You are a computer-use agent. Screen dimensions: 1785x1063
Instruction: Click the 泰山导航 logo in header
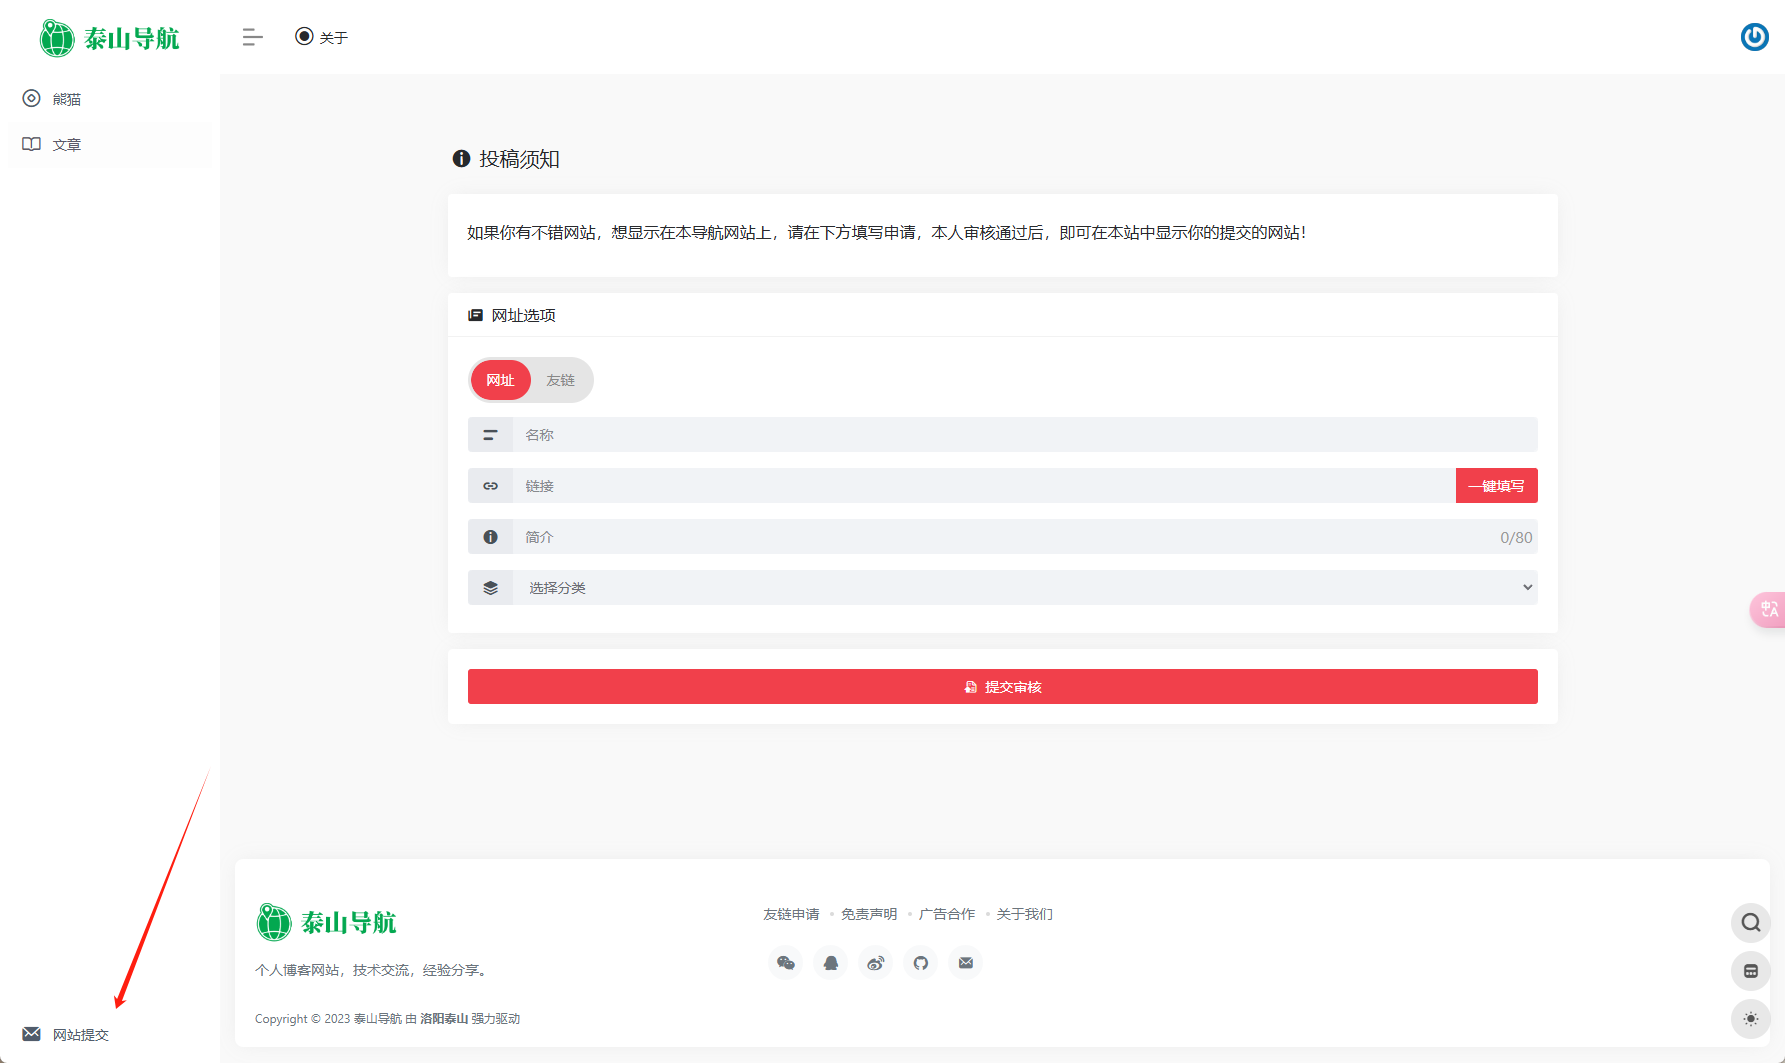click(110, 38)
